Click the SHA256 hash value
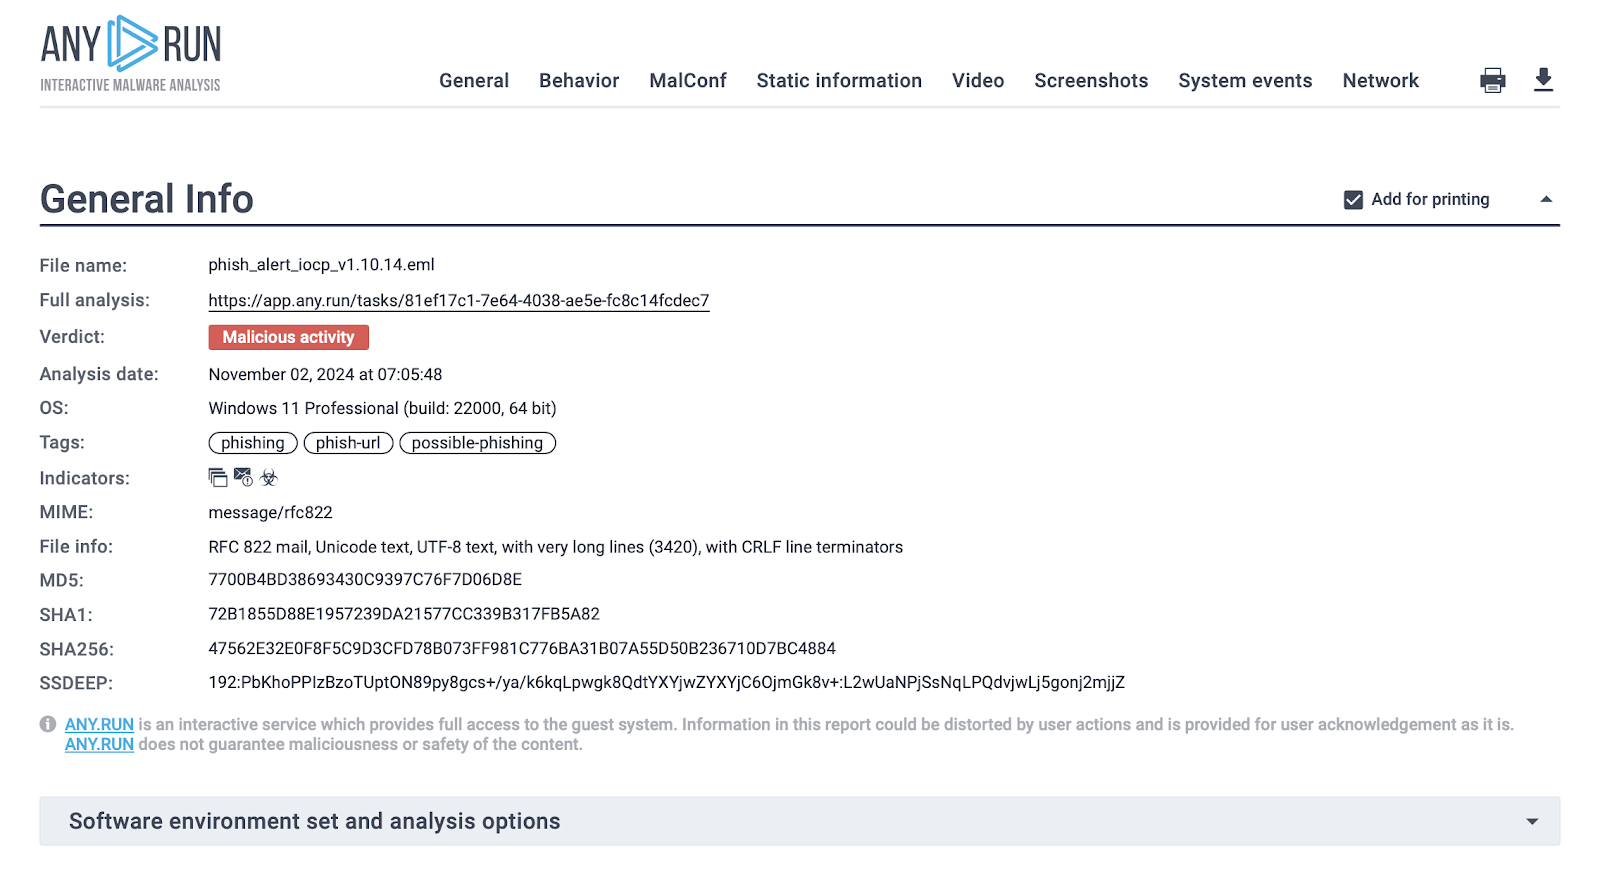Viewport: 1600px width, 869px height. (x=522, y=649)
